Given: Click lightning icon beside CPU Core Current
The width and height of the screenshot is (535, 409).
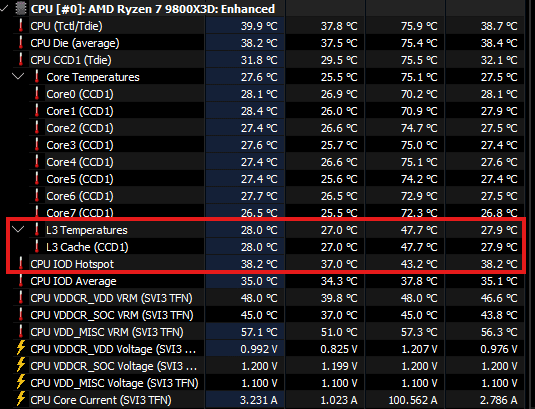Looking at the screenshot, I should pos(21,399).
